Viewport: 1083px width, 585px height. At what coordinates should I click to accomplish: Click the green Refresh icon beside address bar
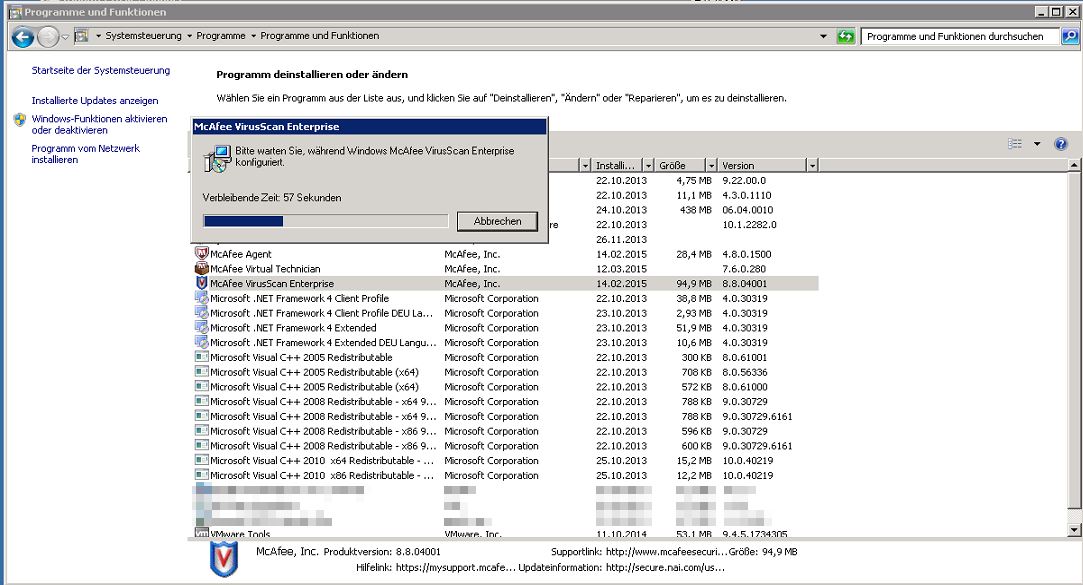click(x=845, y=37)
